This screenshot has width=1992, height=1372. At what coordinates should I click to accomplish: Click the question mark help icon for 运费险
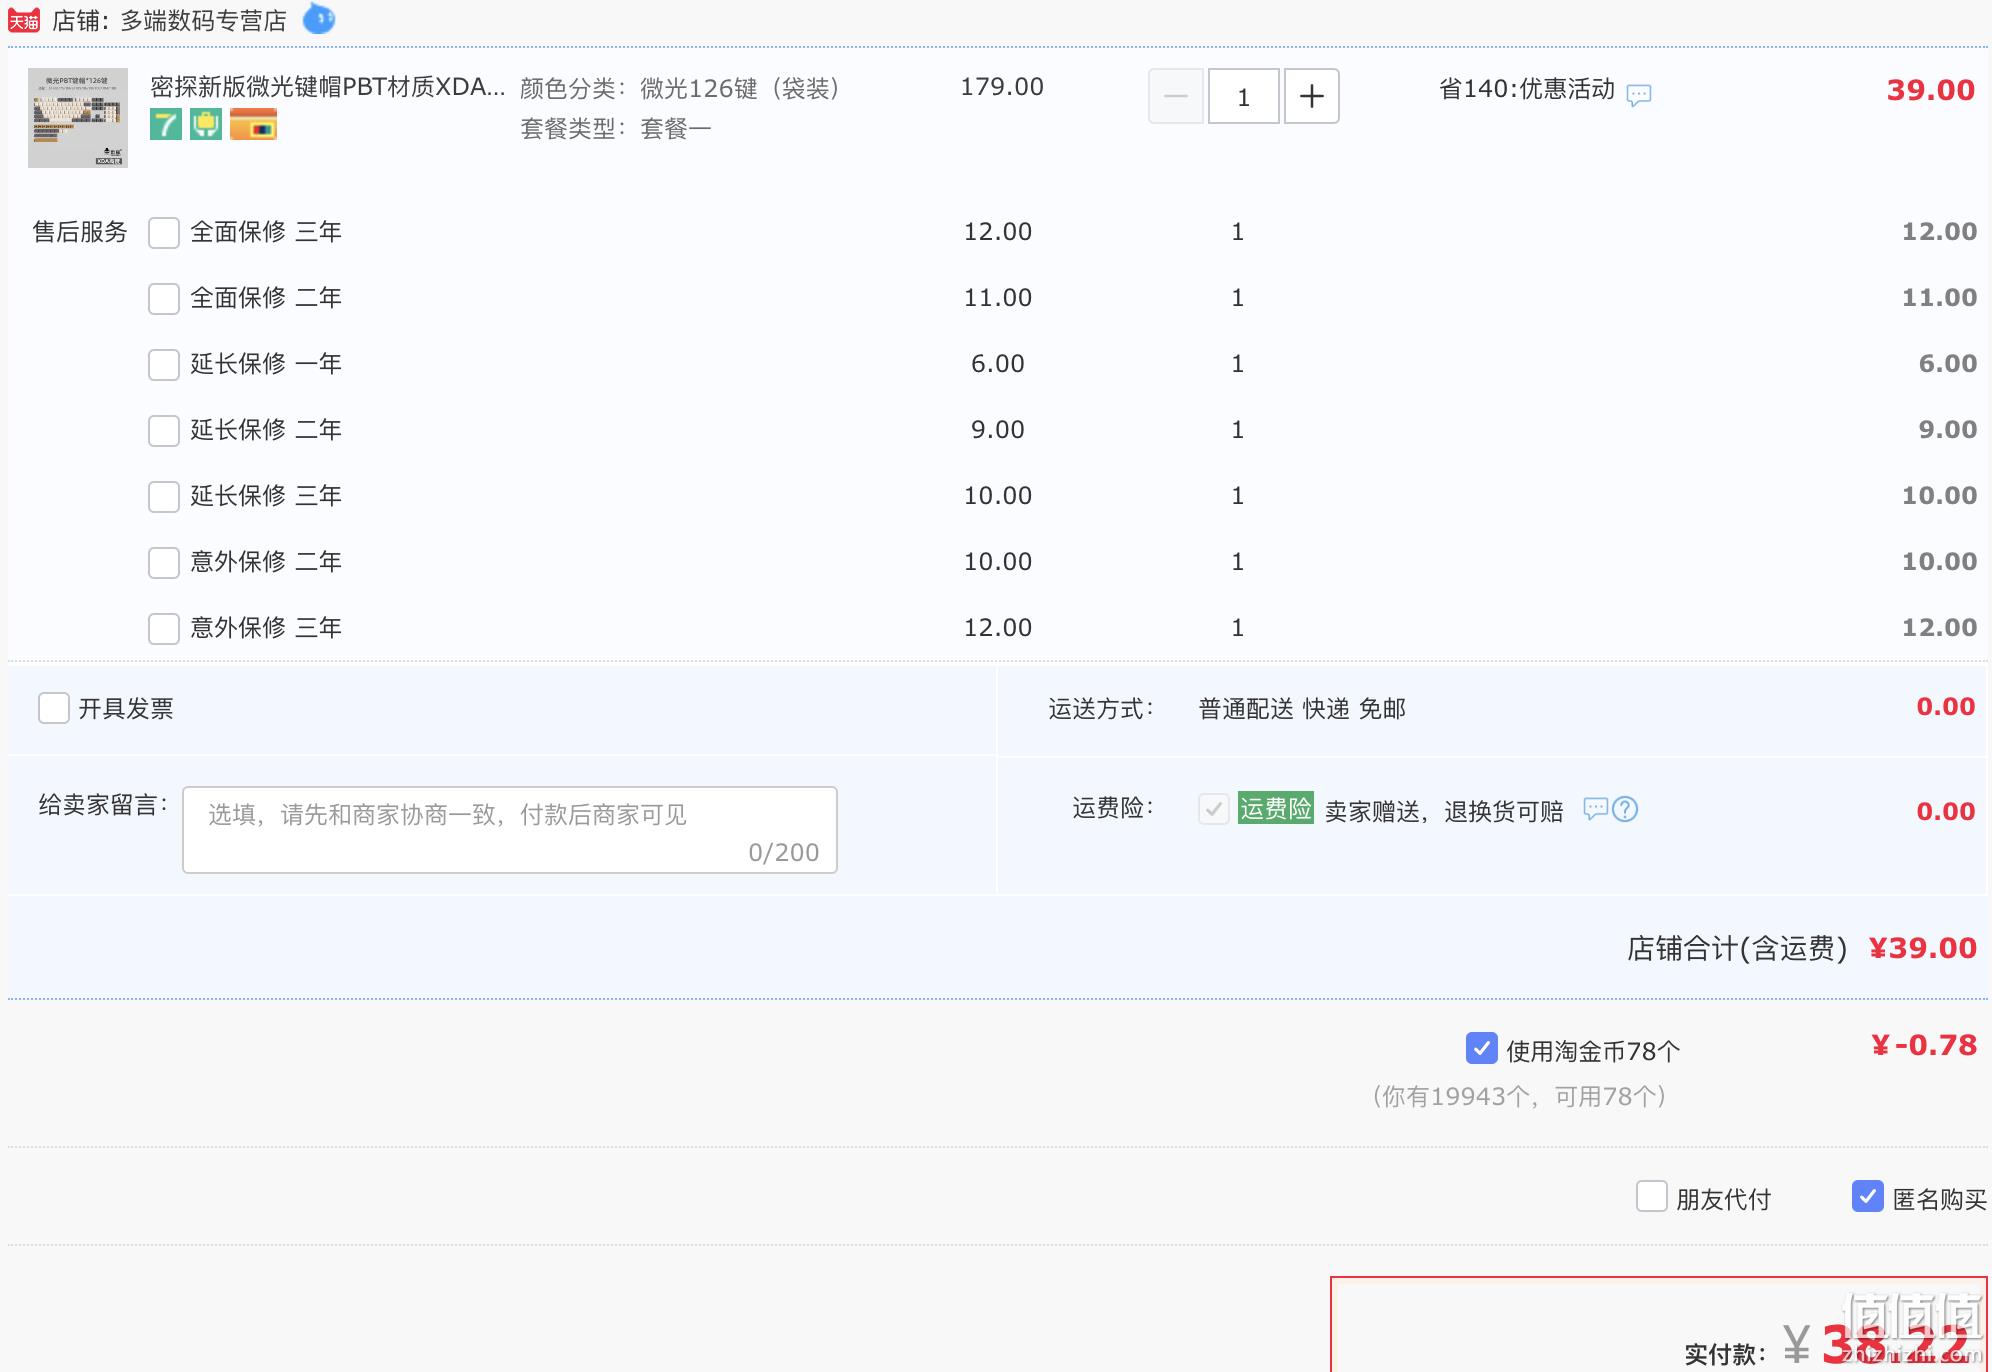(x=1626, y=808)
